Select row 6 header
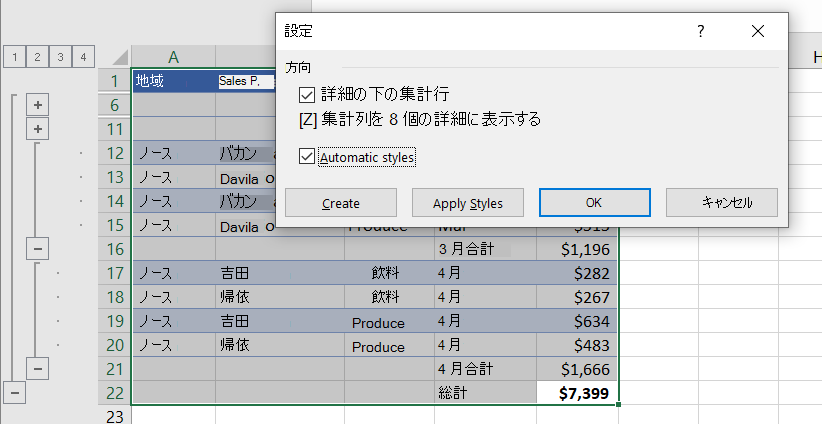 click(x=115, y=105)
